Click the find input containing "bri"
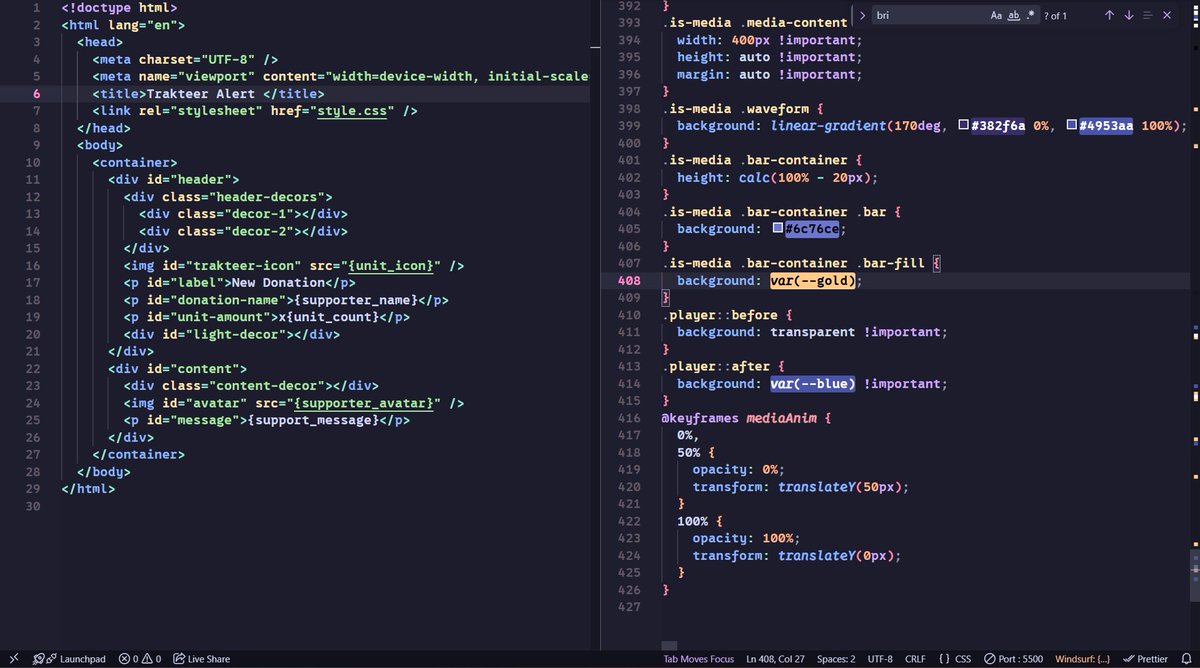Image resolution: width=1200 pixels, height=668 pixels. point(930,16)
